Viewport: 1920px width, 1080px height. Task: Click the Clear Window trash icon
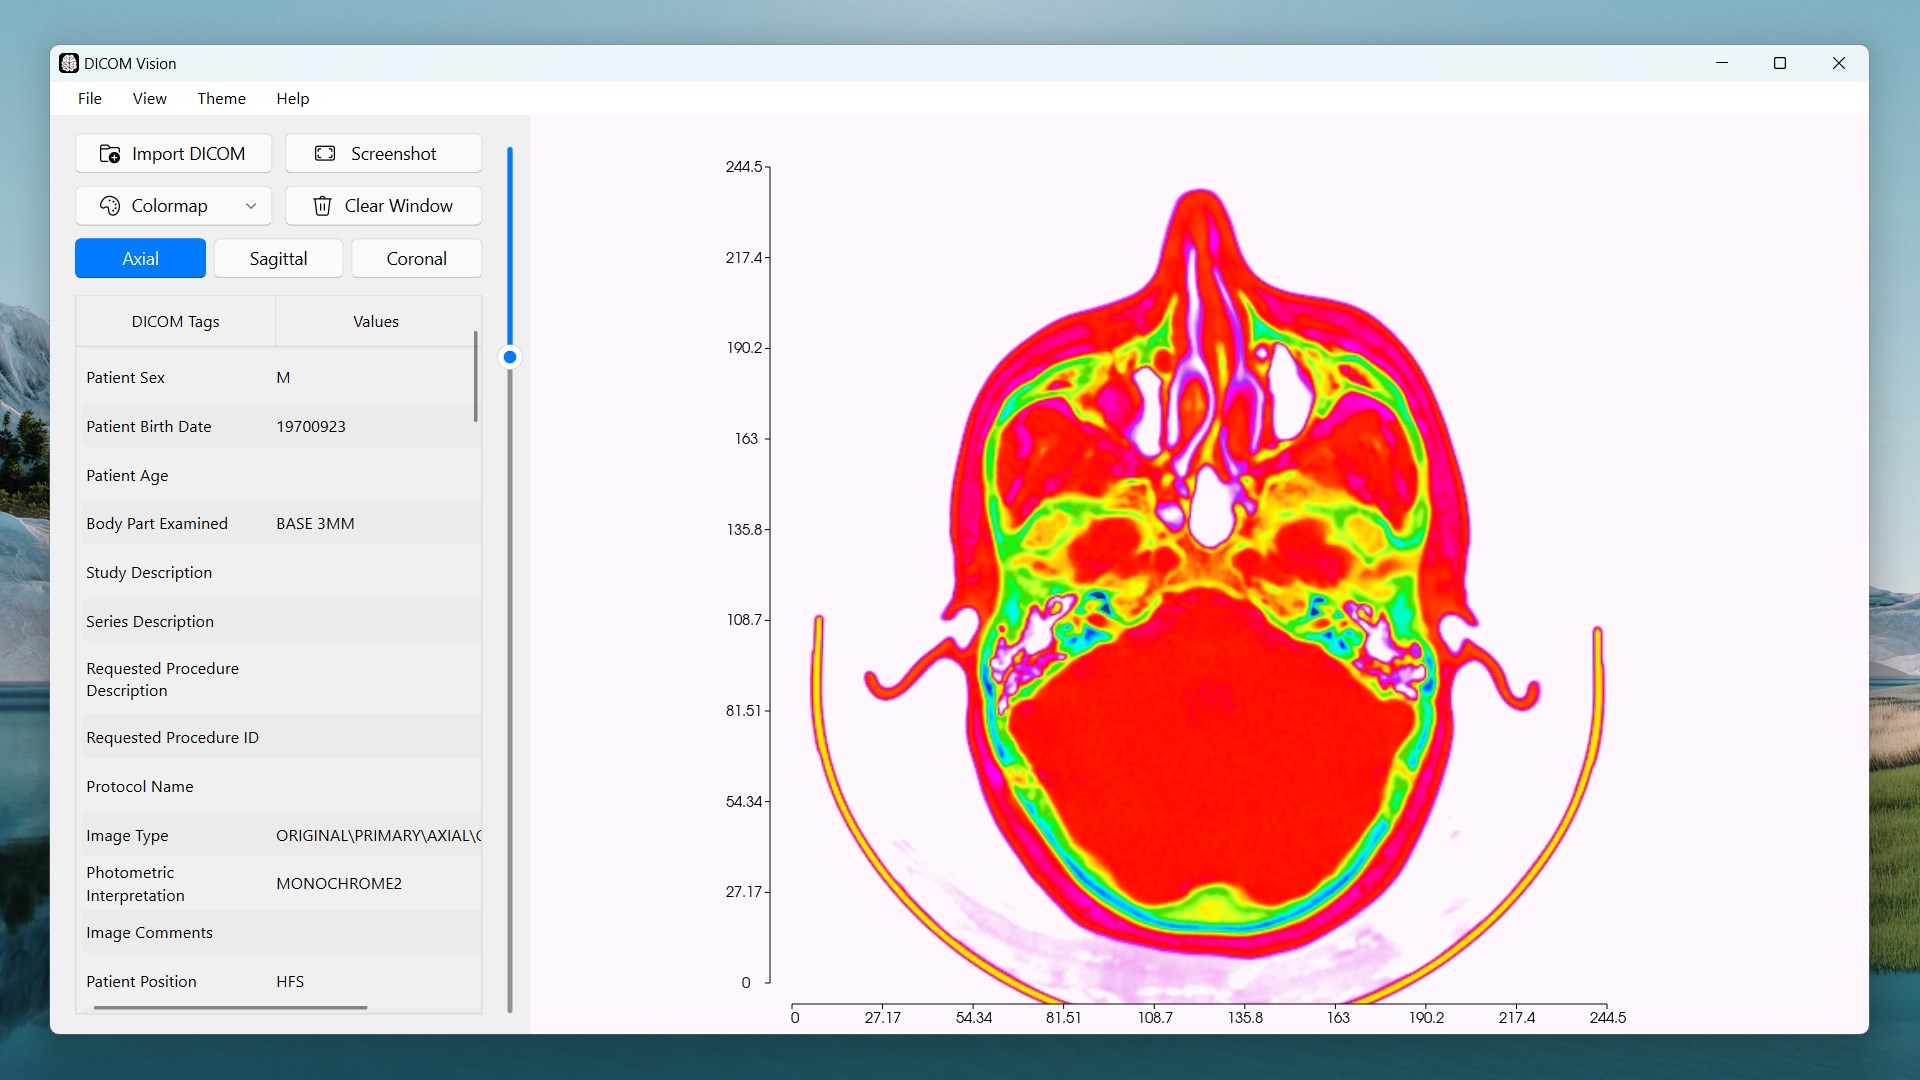click(x=322, y=206)
